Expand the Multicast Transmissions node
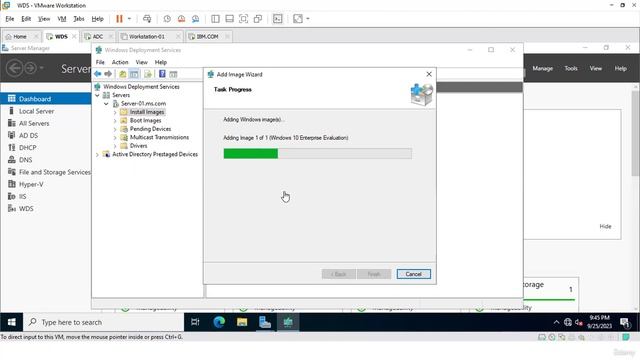Viewport: 640px width, 360px height. pyautogui.click(x=115, y=138)
